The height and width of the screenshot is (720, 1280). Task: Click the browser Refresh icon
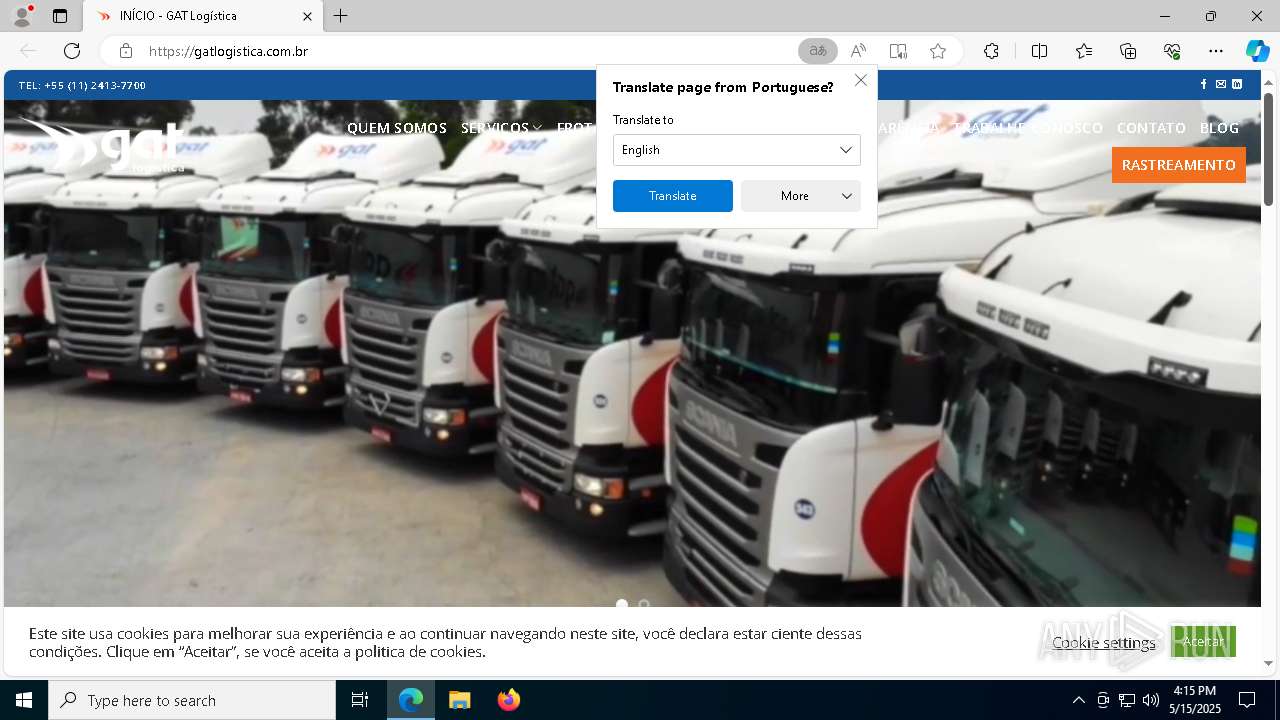pyautogui.click(x=72, y=51)
